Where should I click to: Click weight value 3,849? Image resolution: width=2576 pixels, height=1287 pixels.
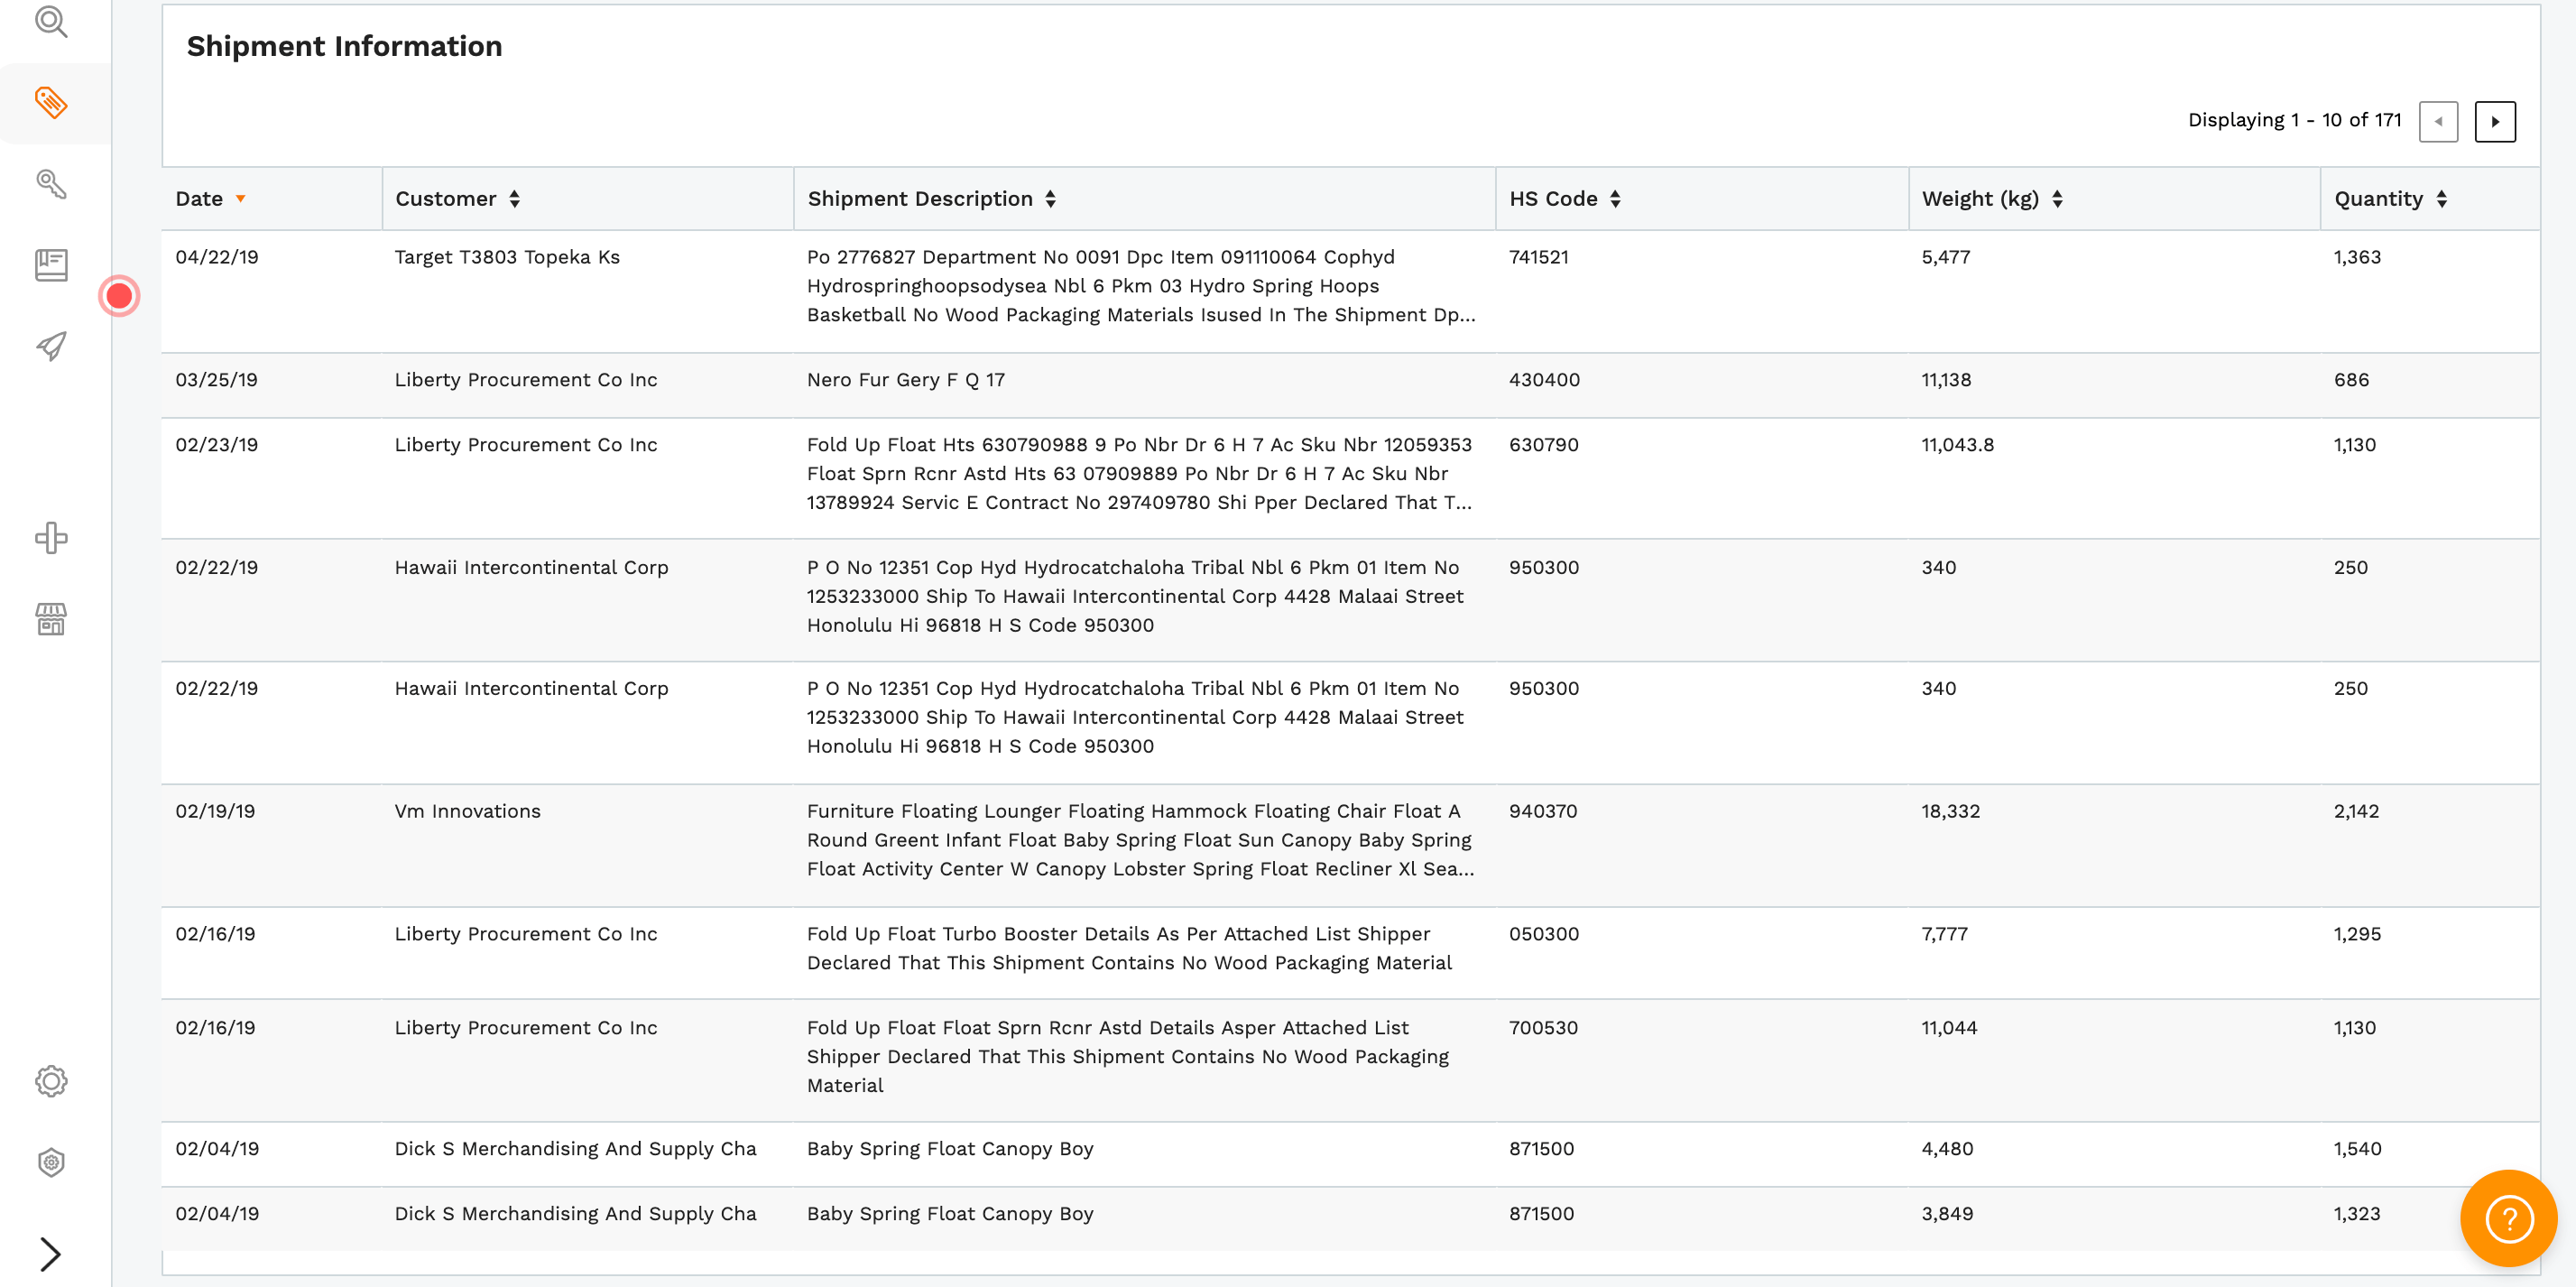pyautogui.click(x=1947, y=1214)
